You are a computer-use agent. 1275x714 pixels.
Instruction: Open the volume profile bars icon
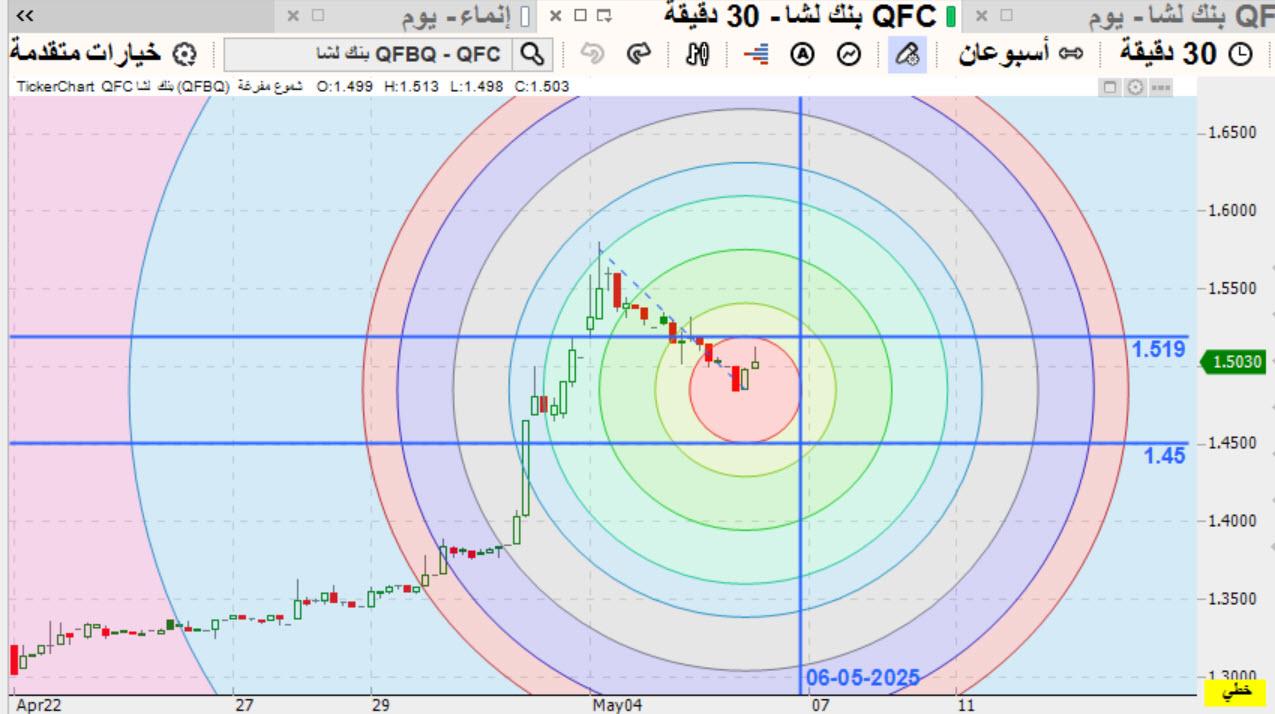pyautogui.click(x=756, y=54)
